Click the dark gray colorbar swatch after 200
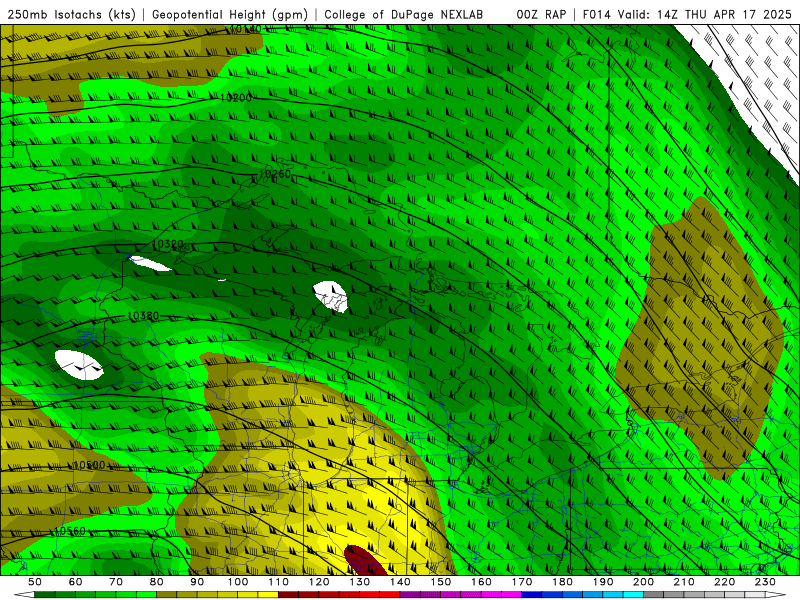This screenshot has width=800, height=600. [654, 595]
